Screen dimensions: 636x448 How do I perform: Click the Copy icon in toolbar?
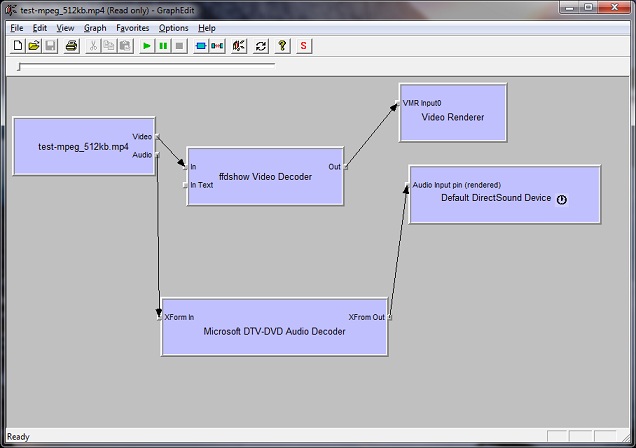[109, 46]
